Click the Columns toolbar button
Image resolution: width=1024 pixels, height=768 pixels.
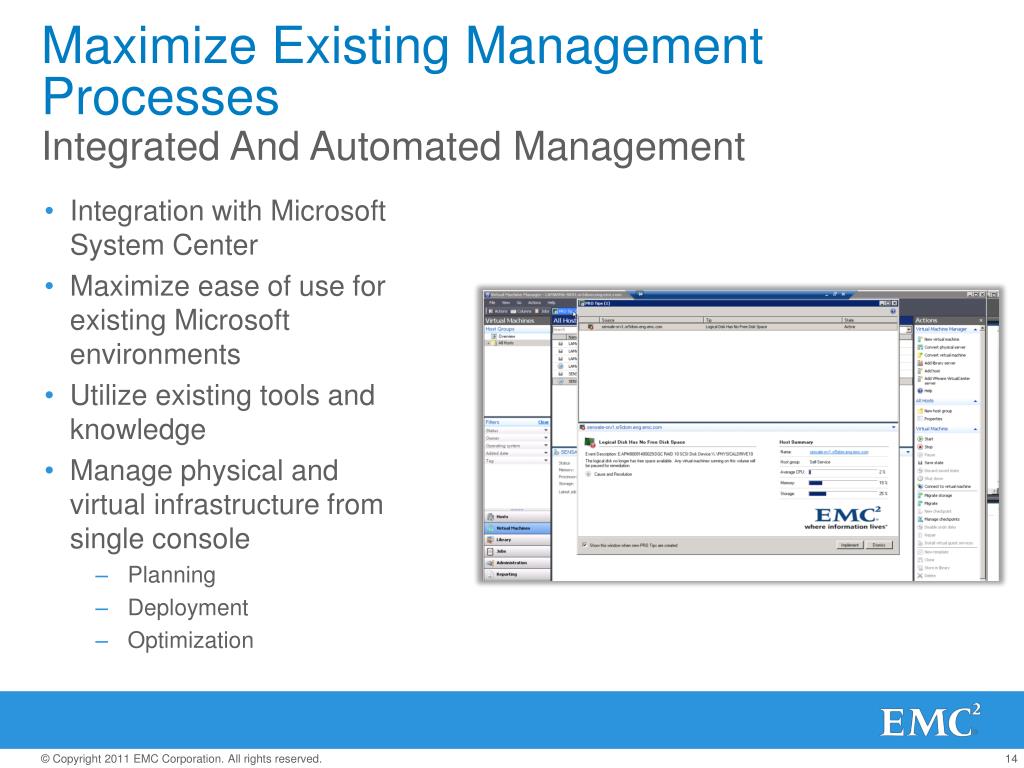(521, 312)
